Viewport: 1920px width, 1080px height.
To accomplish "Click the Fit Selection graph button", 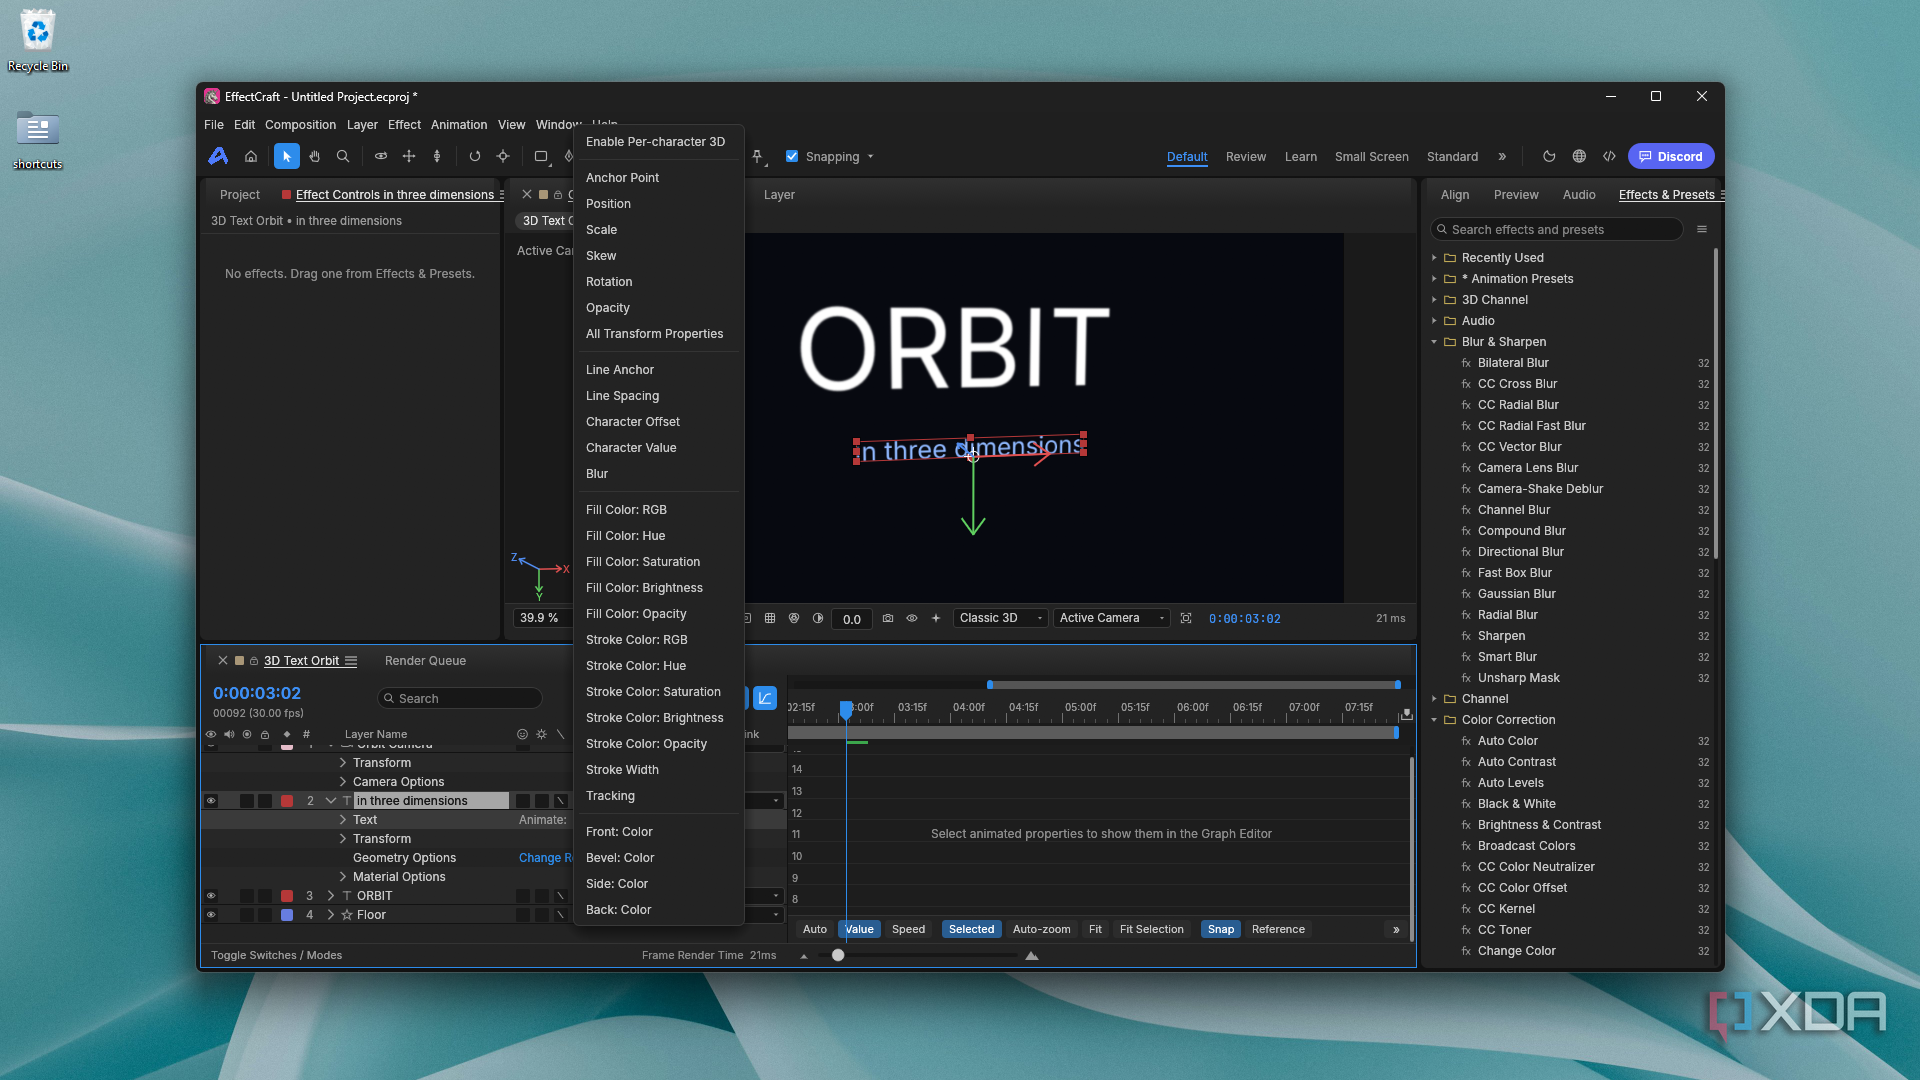I will point(1151,930).
